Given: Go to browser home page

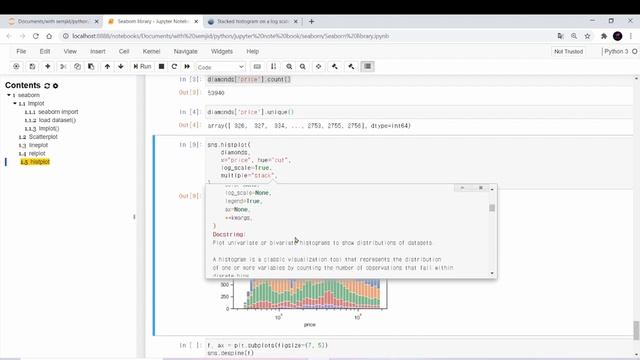Looking at the screenshot, I should 49,36.
